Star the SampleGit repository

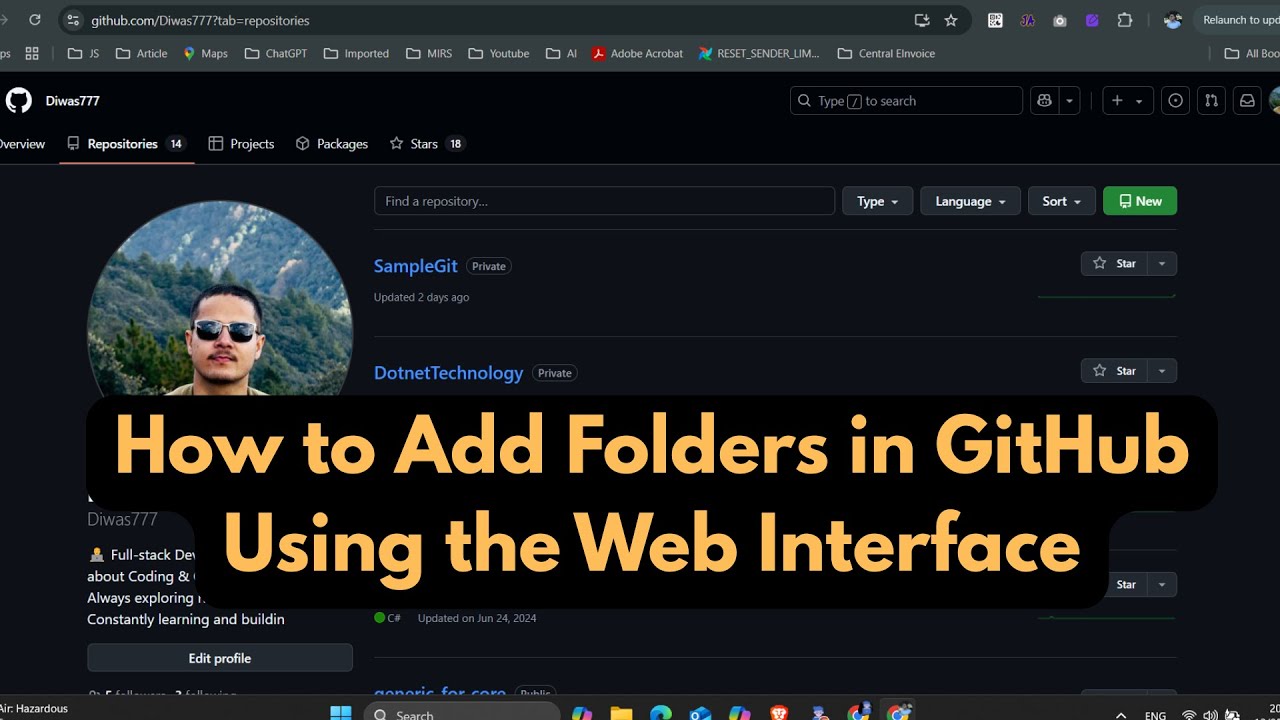pos(1114,263)
